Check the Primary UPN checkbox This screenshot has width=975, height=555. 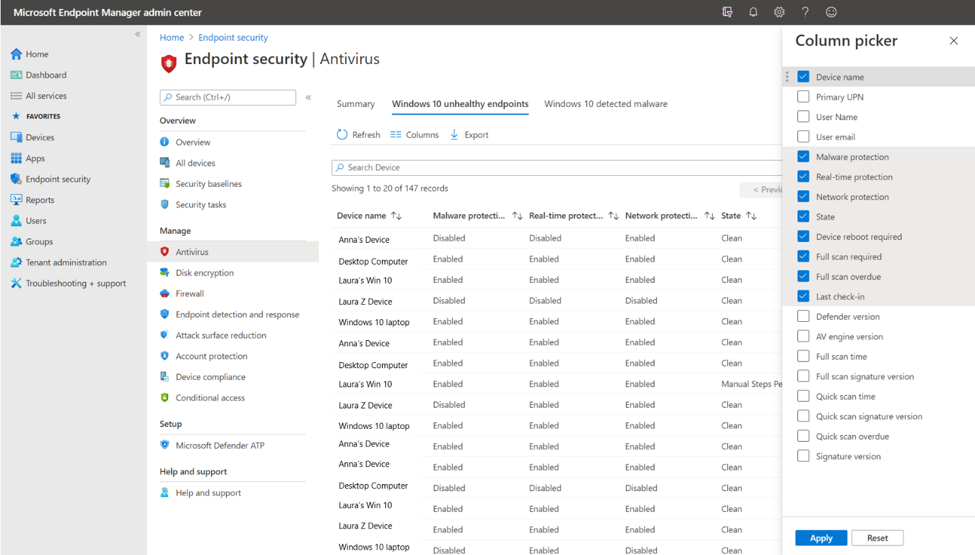[x=803, y=96]
